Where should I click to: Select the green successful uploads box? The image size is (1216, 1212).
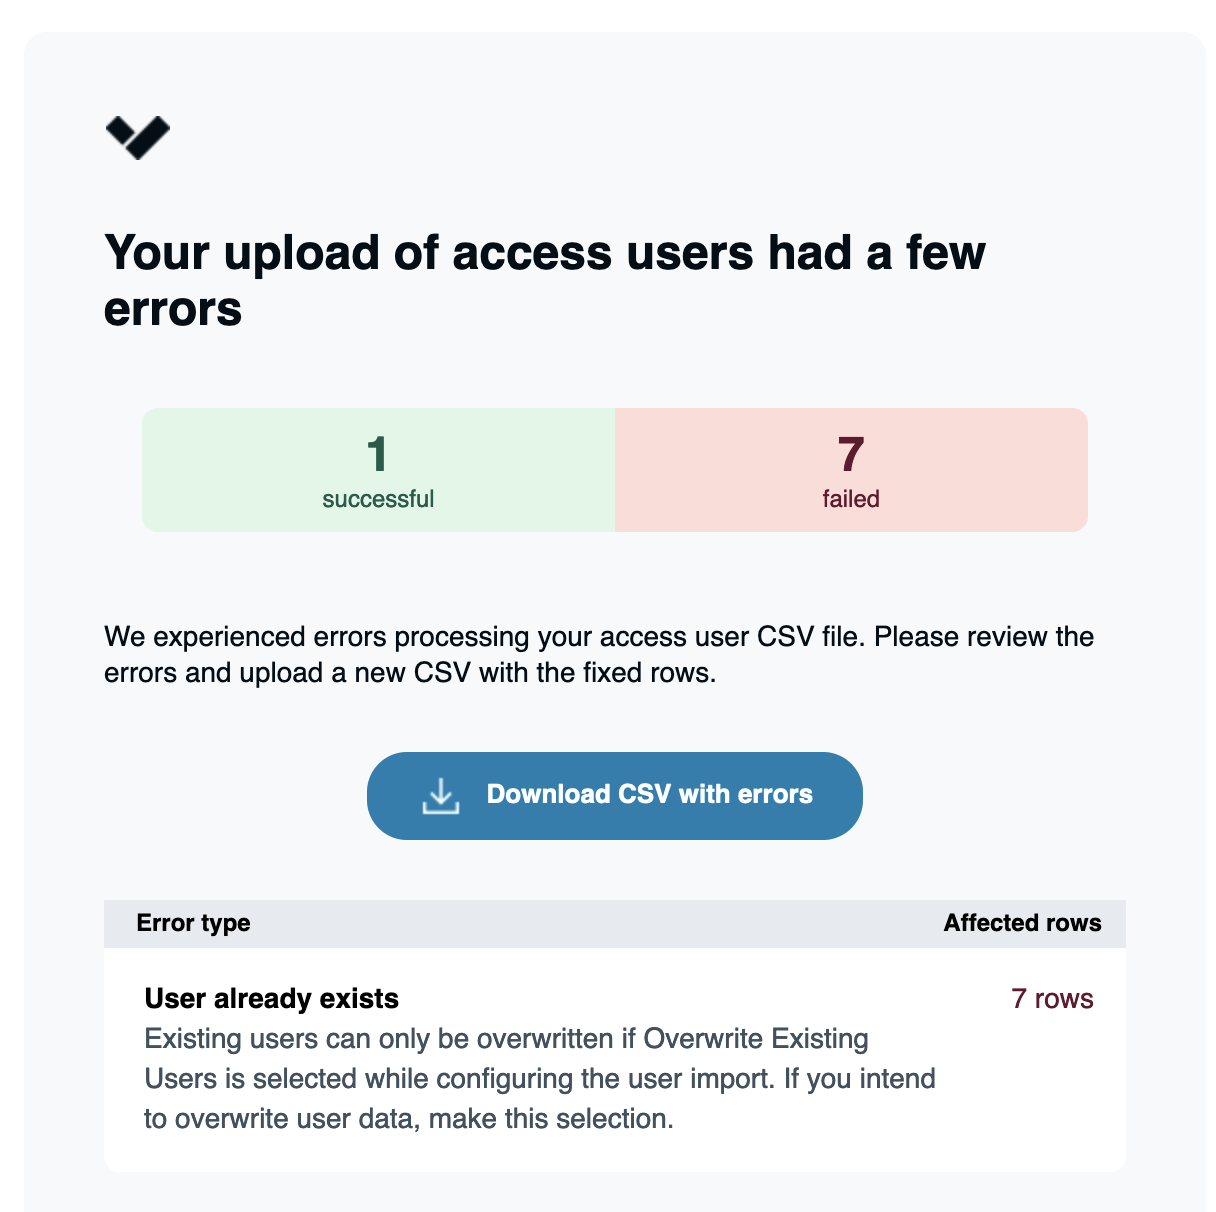[x=378, y=469]
